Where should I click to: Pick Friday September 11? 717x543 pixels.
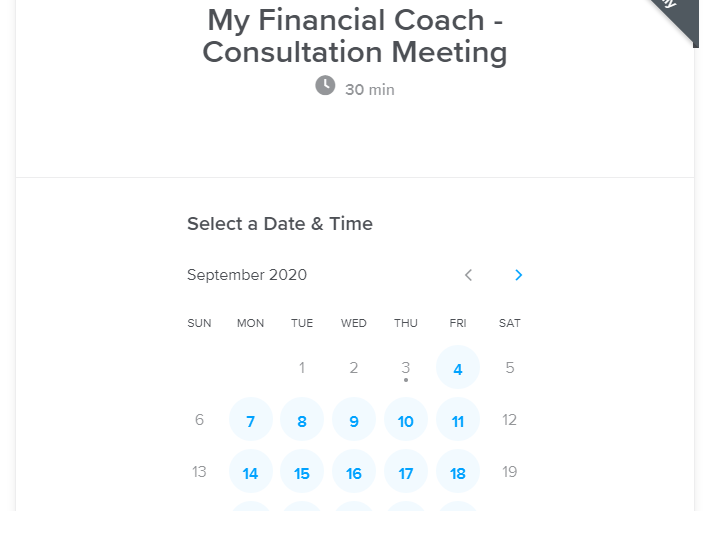point(458,421)
